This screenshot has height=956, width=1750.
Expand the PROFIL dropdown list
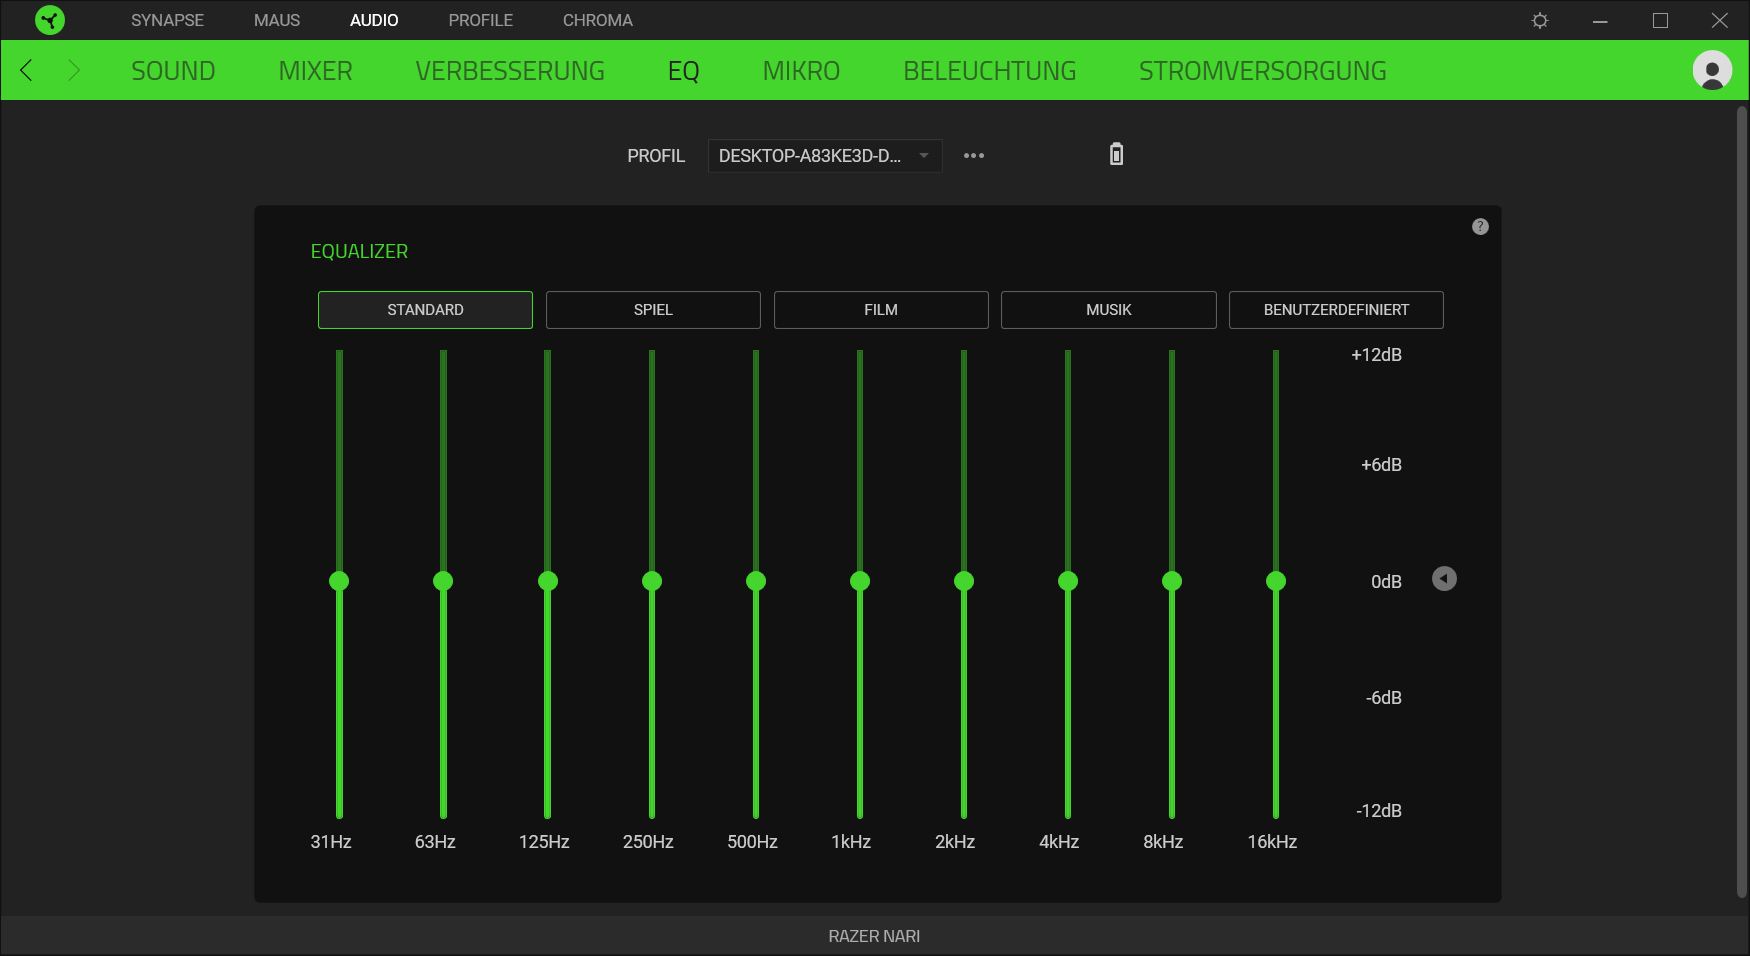[x=824, y=156]
